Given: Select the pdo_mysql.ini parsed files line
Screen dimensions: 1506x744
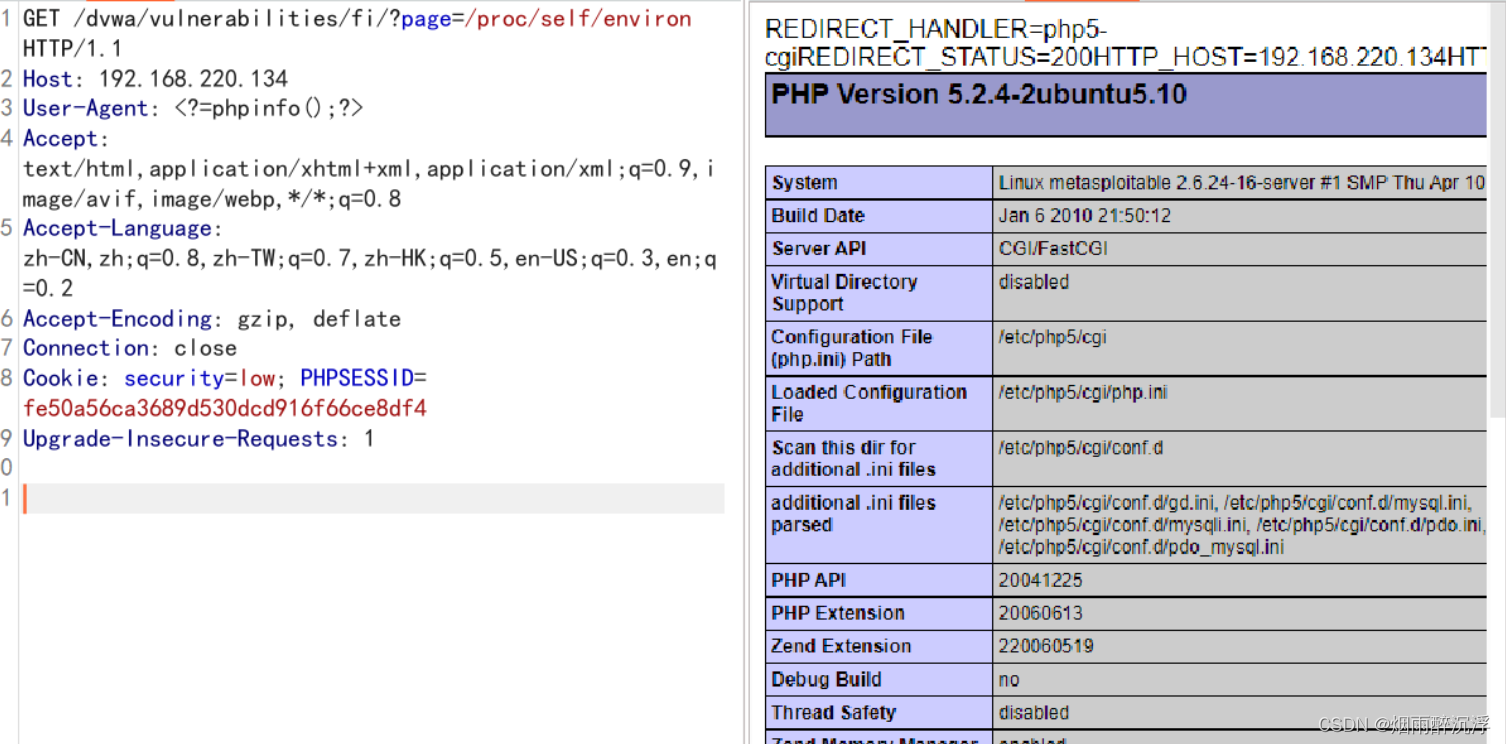Looking at the screenshot, I should pos(1140,547).
